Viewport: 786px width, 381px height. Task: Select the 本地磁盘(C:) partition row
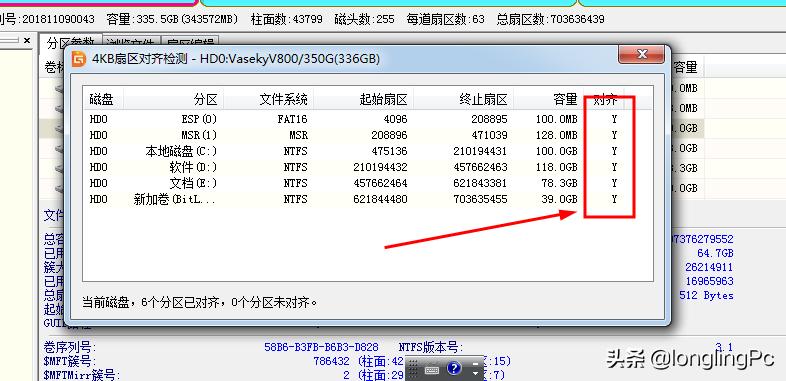tap(368, 151)
